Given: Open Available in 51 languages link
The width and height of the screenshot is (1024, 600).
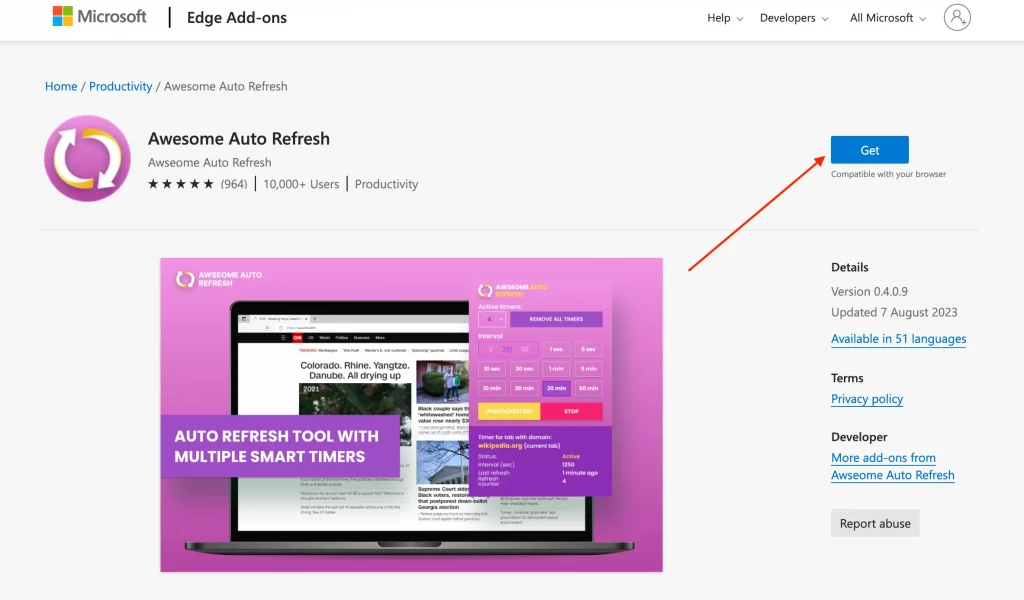Looking at the screenshot, I should (x=898, y=339).
